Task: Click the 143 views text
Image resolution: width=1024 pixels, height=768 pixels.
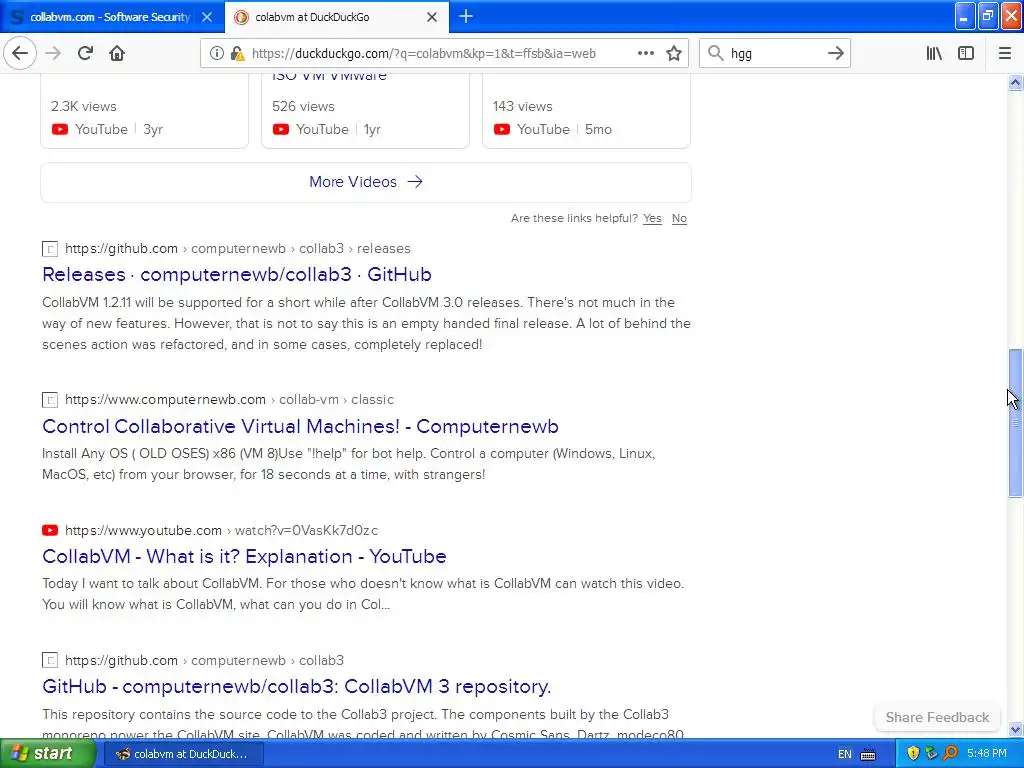Action: click(x=522, y=106)
